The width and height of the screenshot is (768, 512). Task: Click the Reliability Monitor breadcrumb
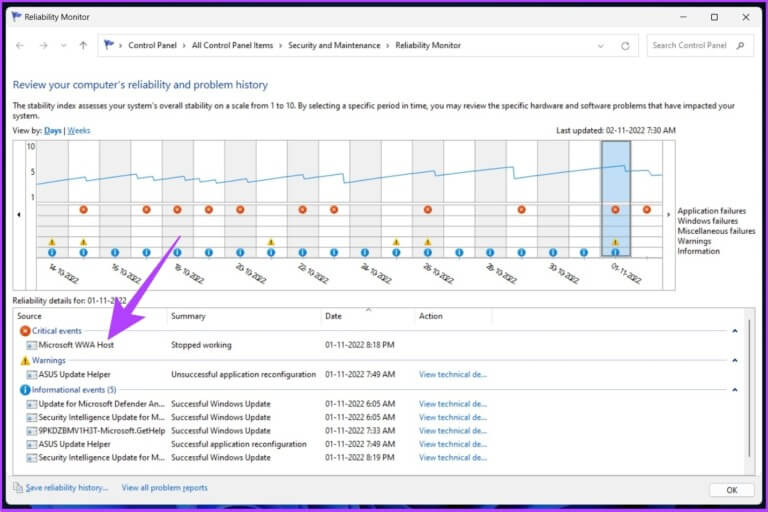(428, 46)
